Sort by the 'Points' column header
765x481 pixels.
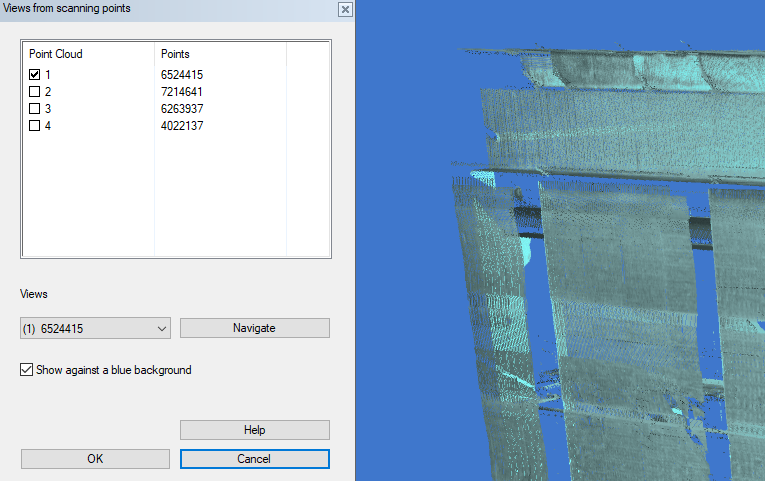[220, 54]
